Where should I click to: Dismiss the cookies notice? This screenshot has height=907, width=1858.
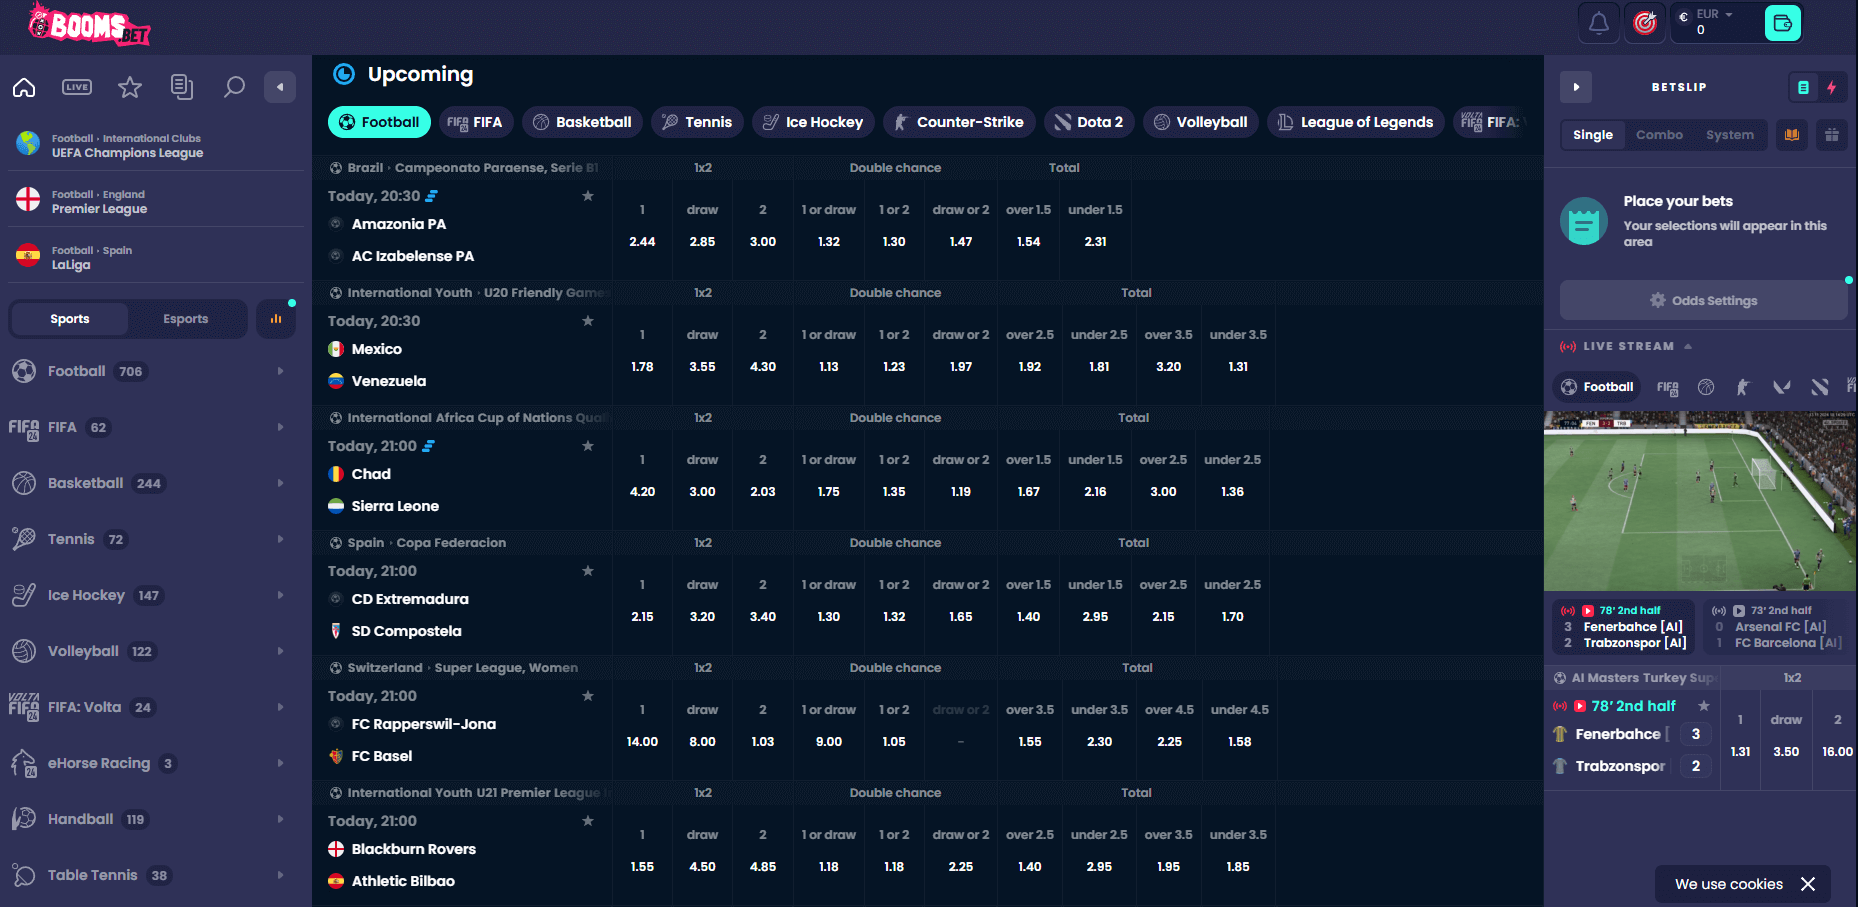tap(1808, 884)
